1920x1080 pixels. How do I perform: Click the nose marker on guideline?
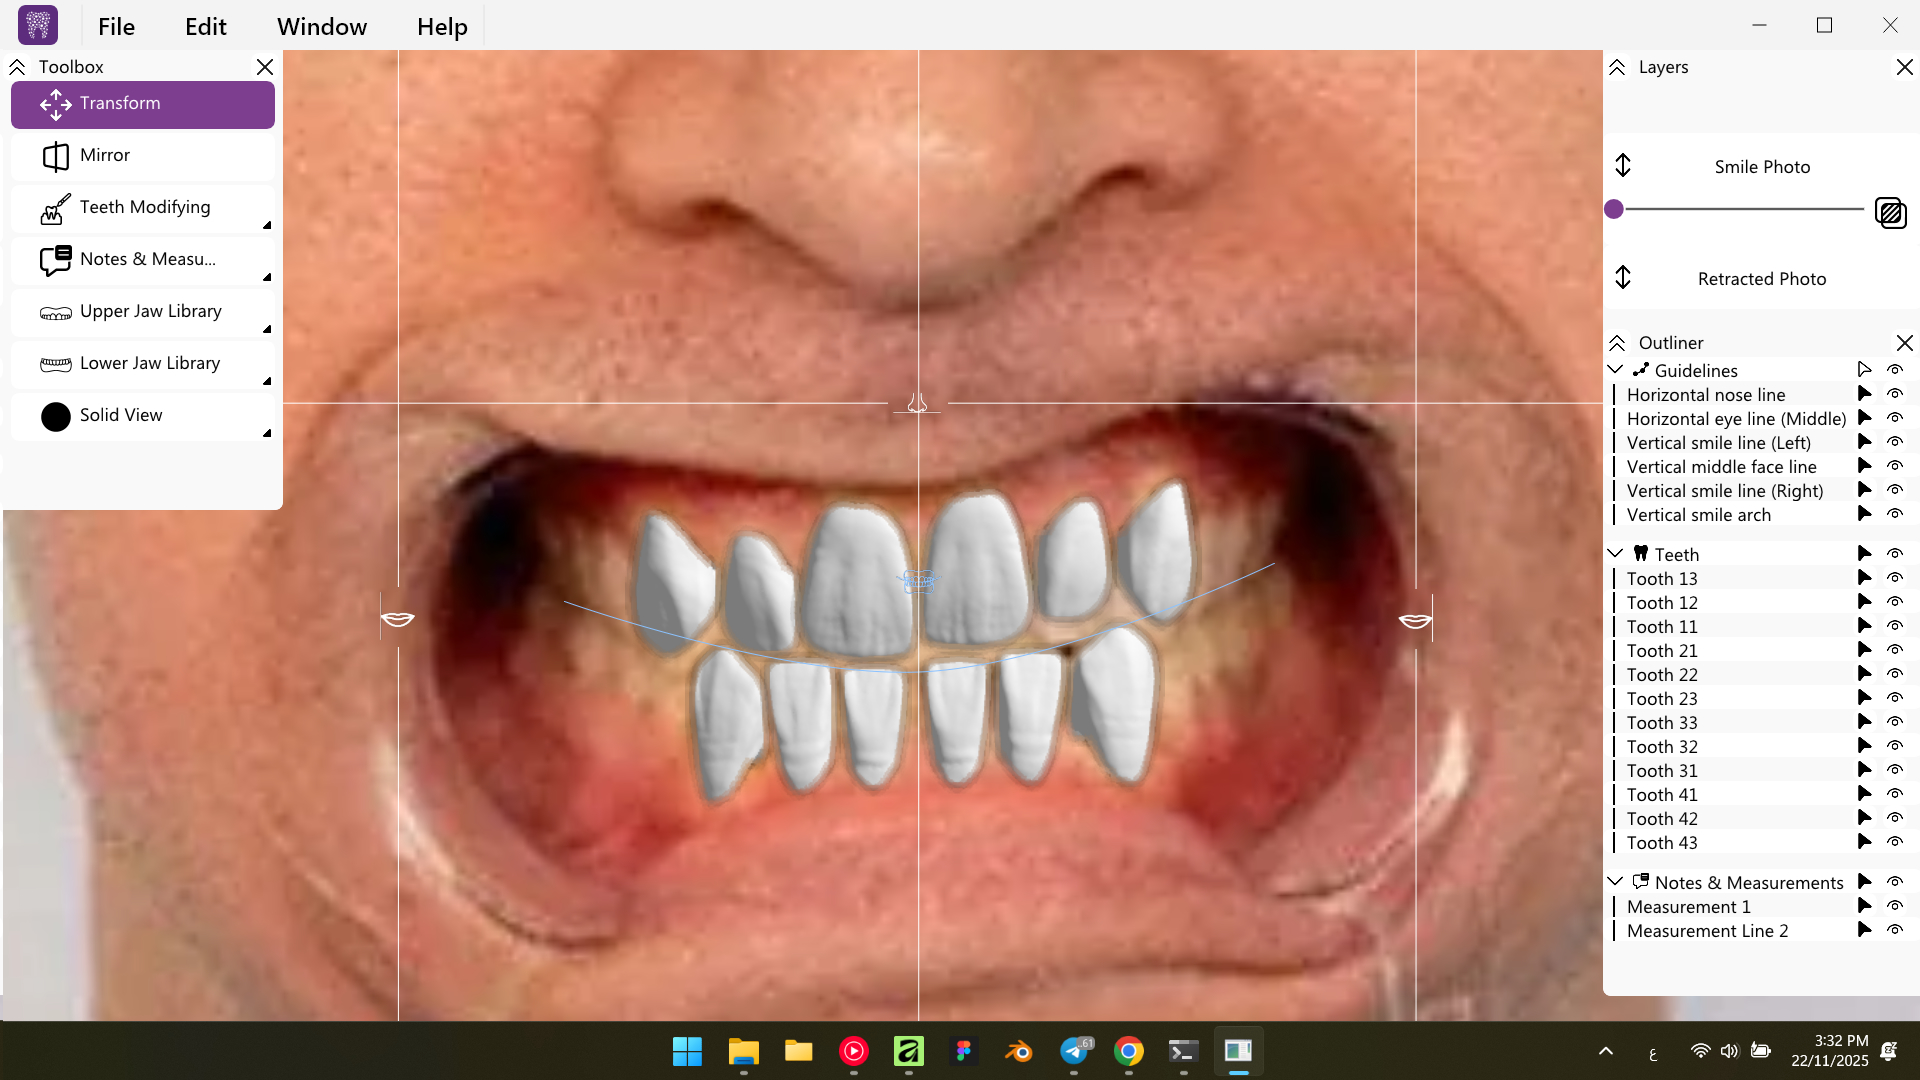point(917,403)
